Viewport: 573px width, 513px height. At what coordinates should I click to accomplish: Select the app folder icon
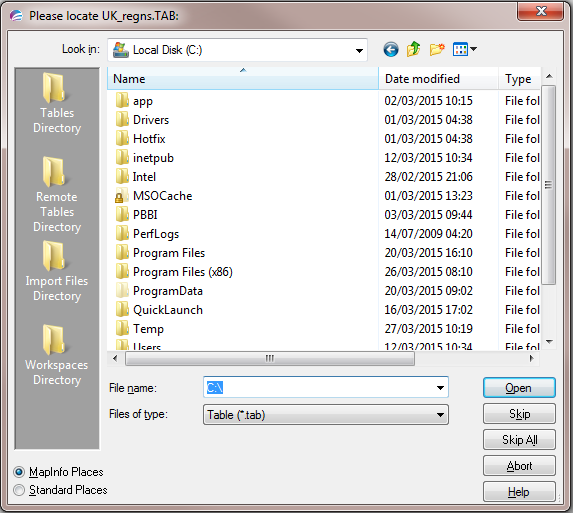pos(122,100)
